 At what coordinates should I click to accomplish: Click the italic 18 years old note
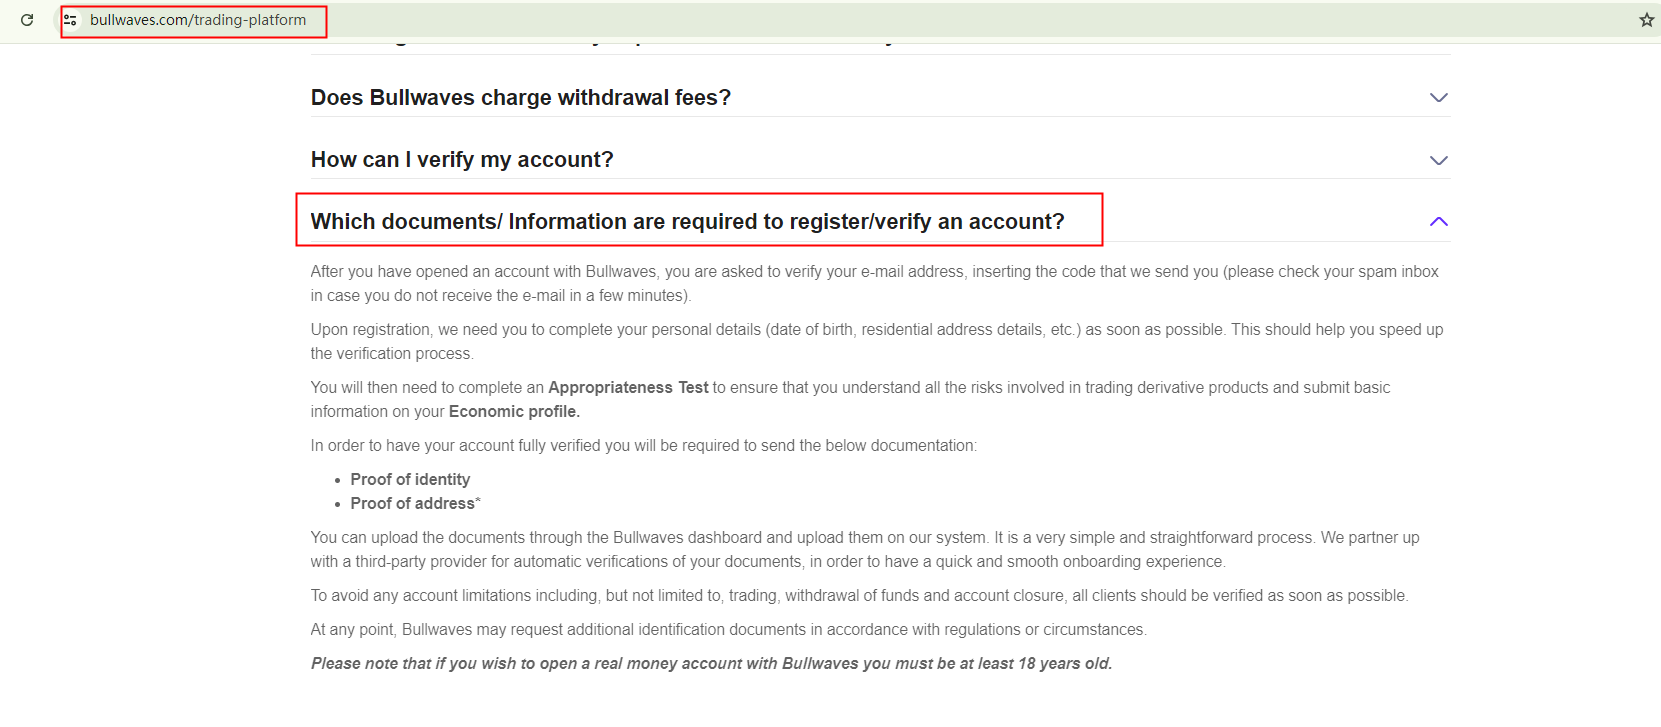[711, 664]
